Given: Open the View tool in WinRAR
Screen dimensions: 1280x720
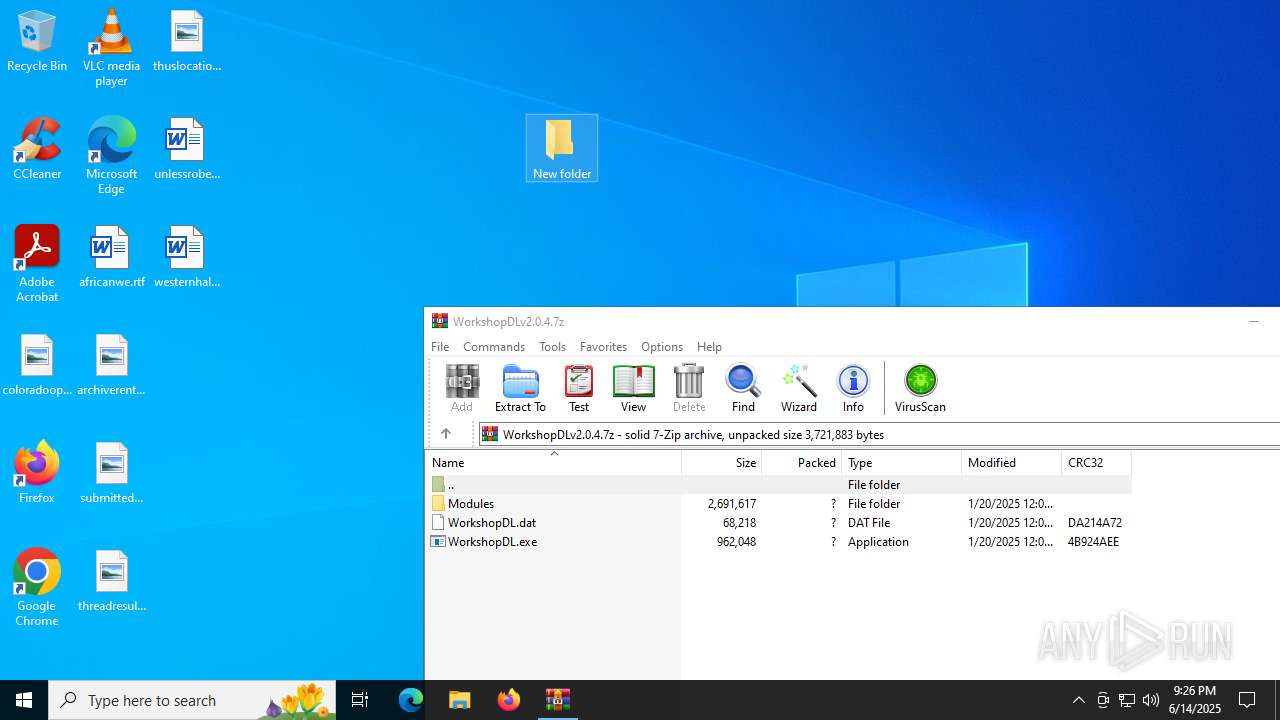Looking at the screenshot, I should [x=633, y=388].
